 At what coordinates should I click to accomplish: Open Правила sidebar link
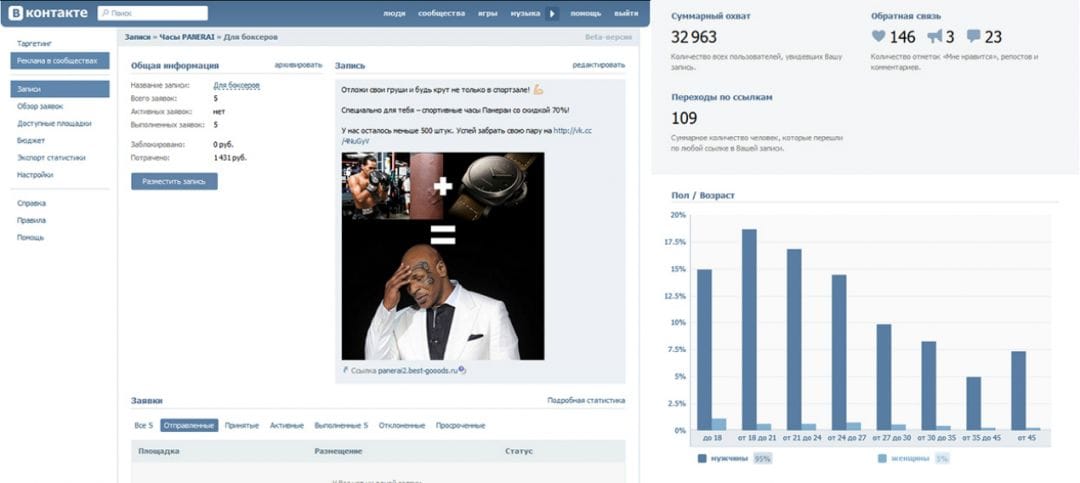tap(32, 220)
